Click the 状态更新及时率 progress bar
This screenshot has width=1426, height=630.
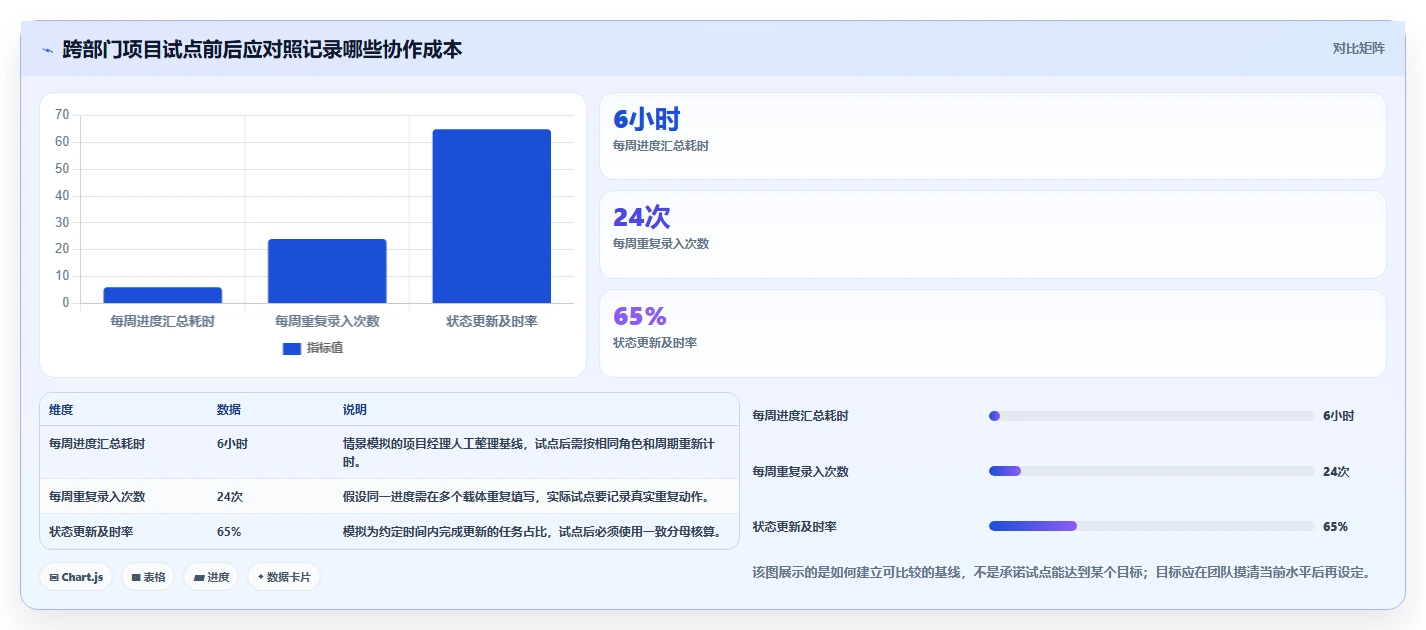(1151, 526)
